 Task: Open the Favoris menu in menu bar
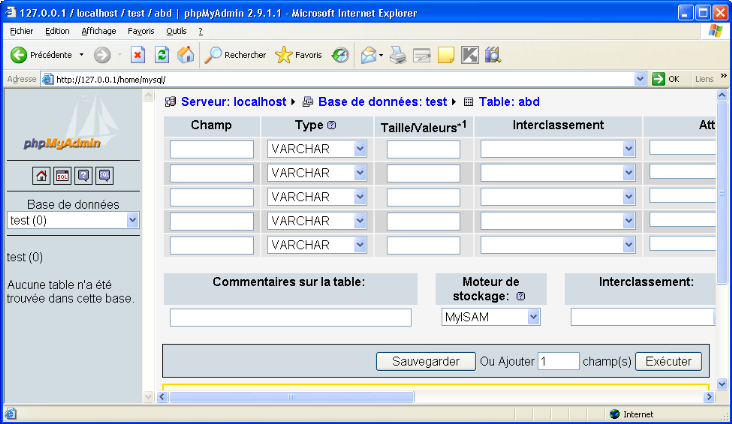click(x=141, y=31)
